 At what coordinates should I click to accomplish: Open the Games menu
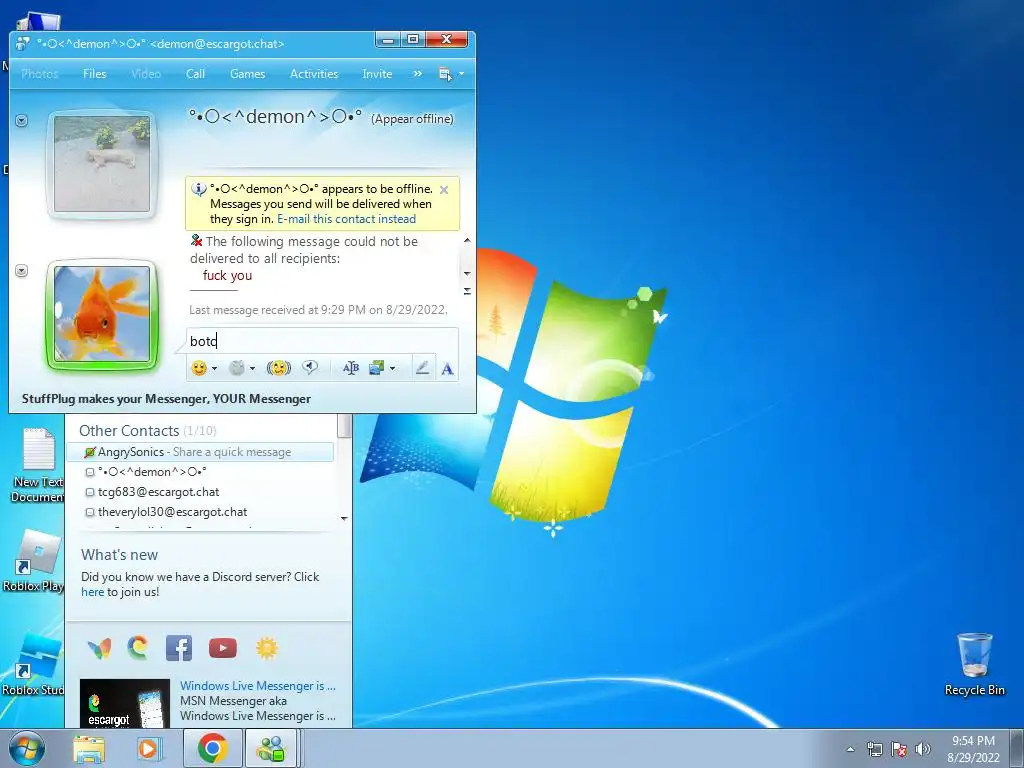tap(248, 74)
